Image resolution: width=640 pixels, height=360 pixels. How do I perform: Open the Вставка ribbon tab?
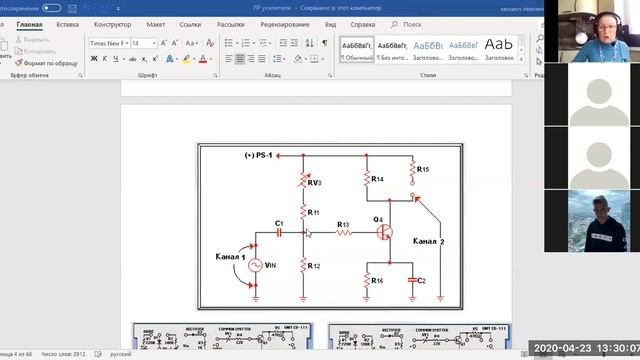pyautogui.click(x=68, y=24)
